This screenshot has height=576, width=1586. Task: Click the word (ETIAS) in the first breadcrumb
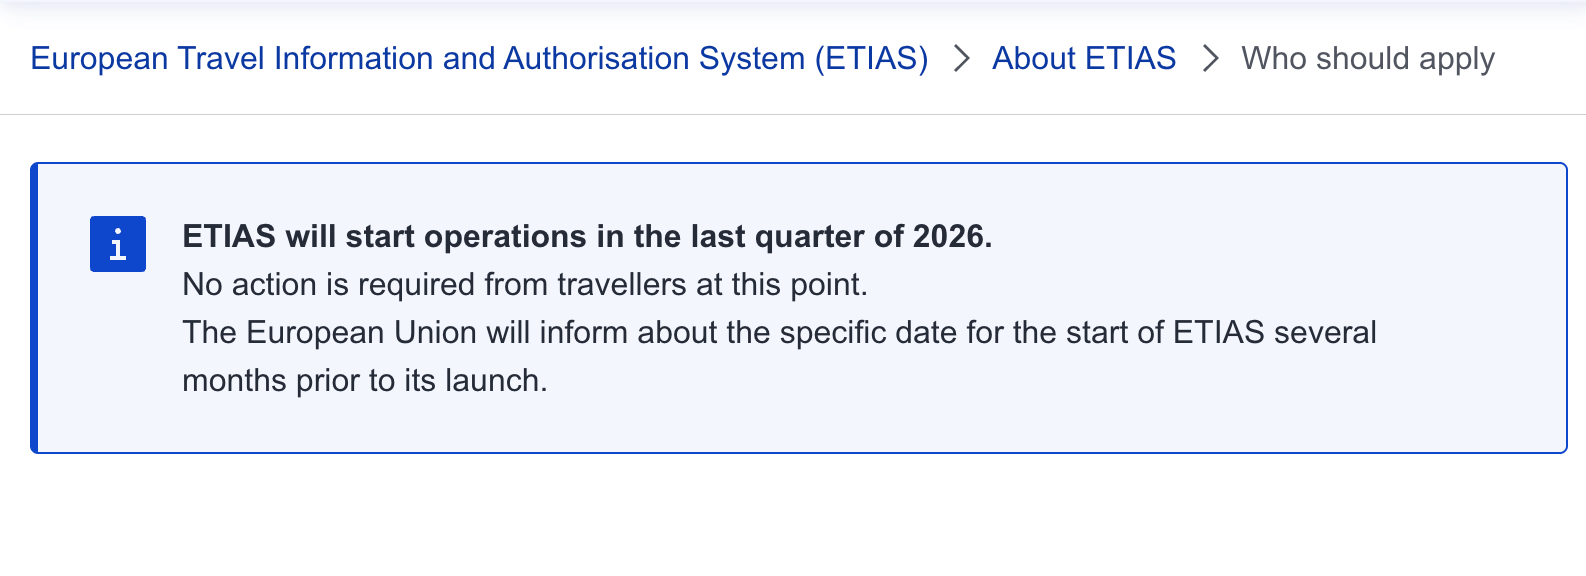(871, 59)
